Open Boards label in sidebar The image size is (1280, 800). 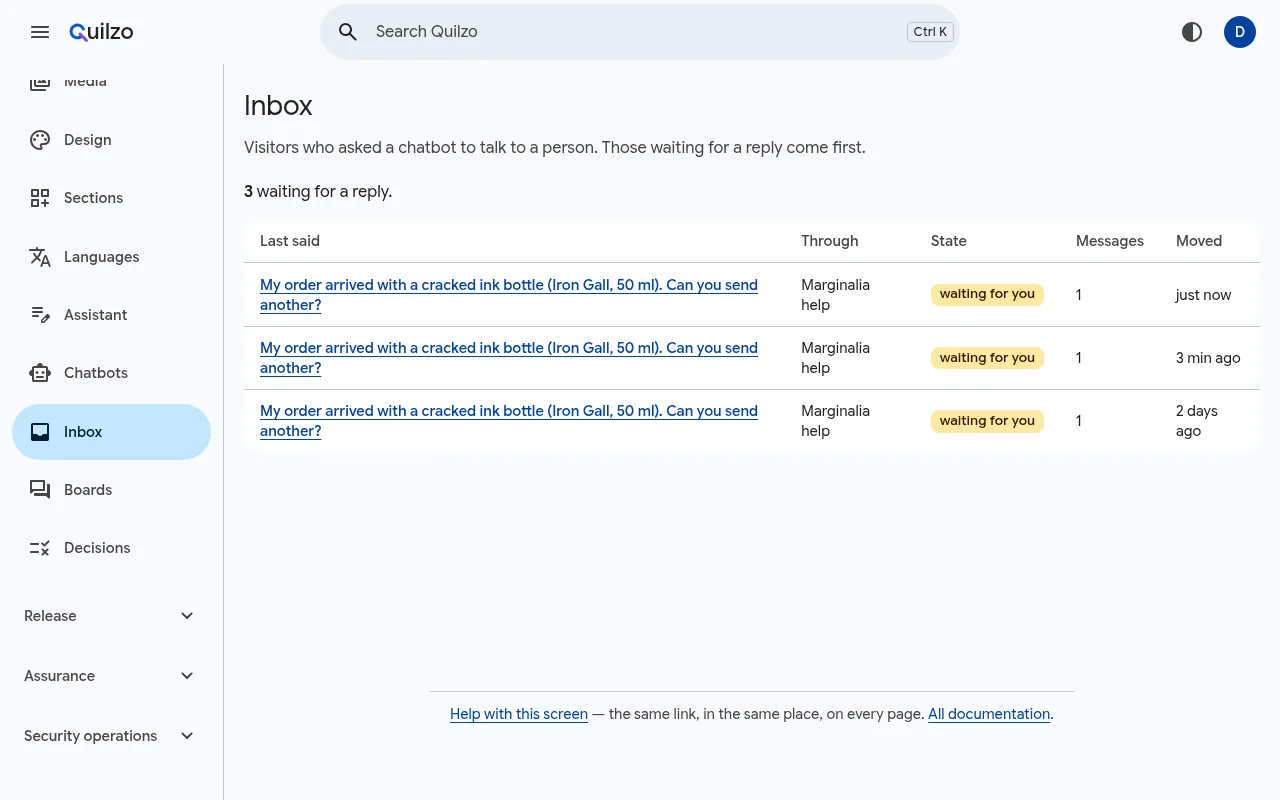(x=88, y=490)
